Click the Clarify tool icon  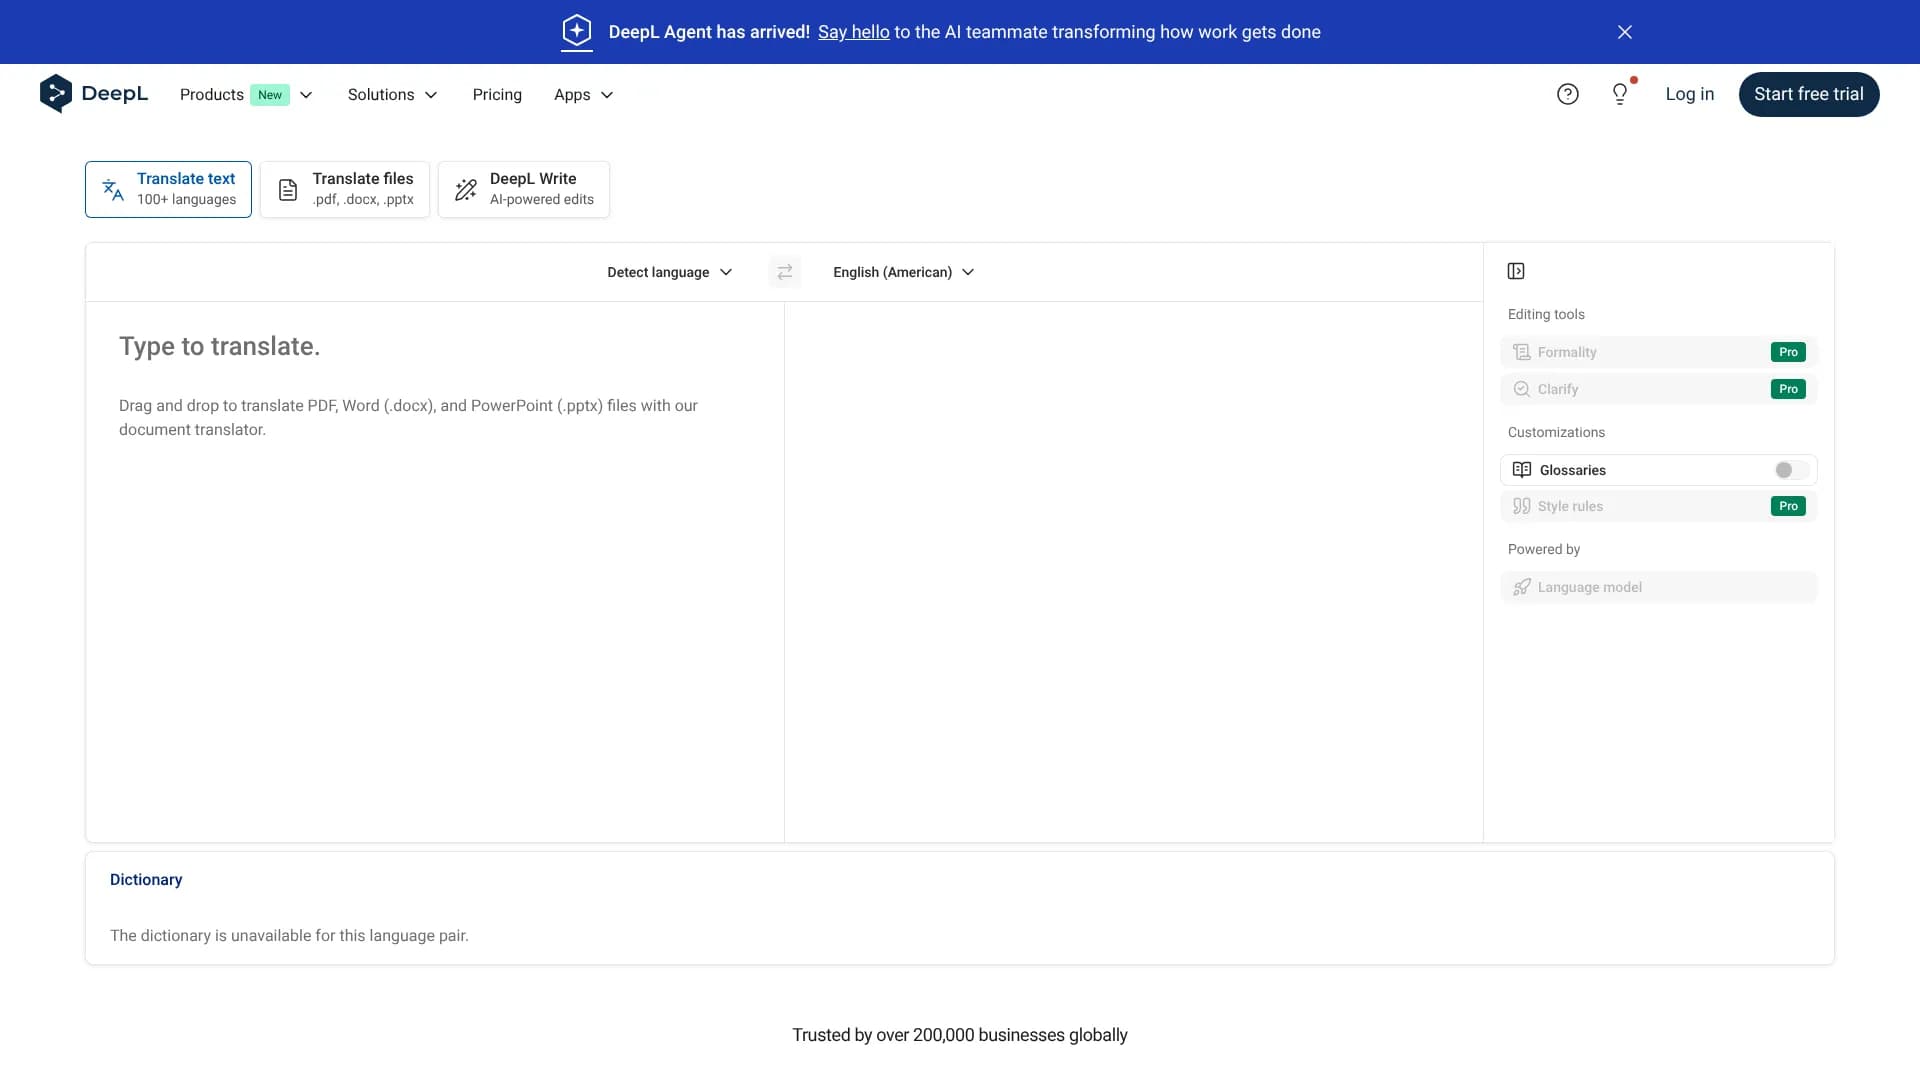pos(1522,389)
